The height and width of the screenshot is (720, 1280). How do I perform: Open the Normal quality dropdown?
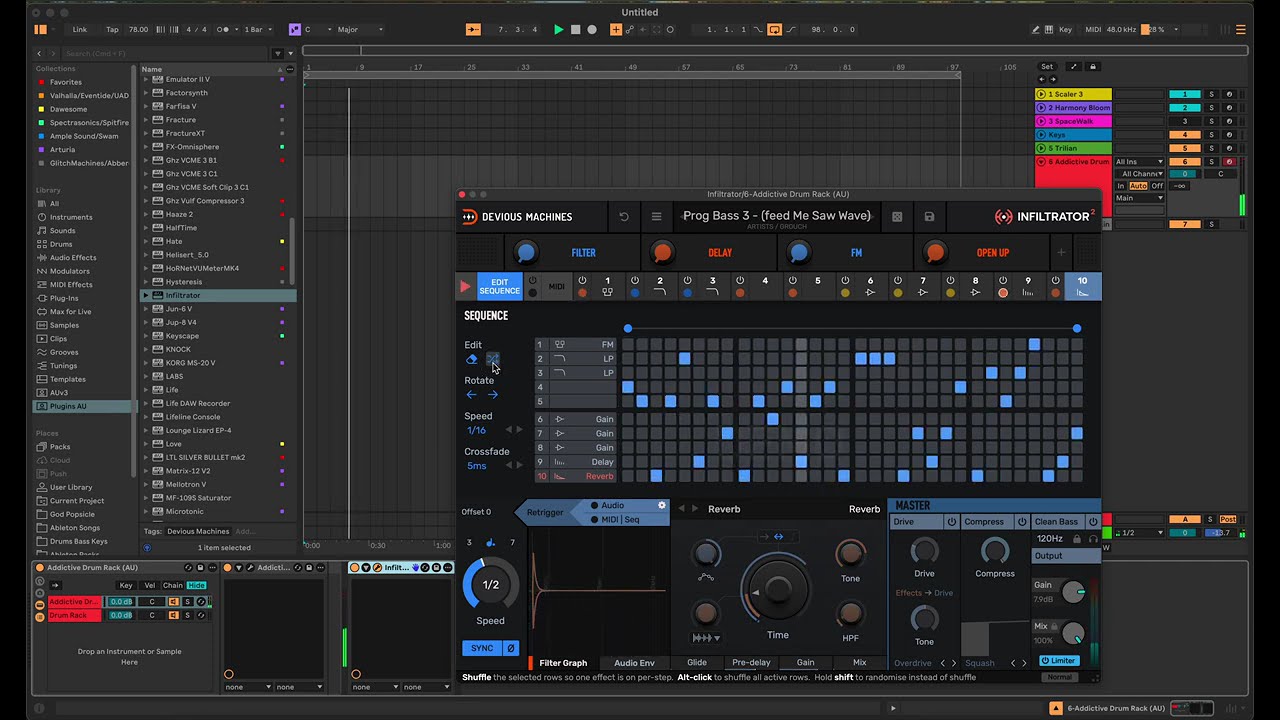click(1059, 677)
